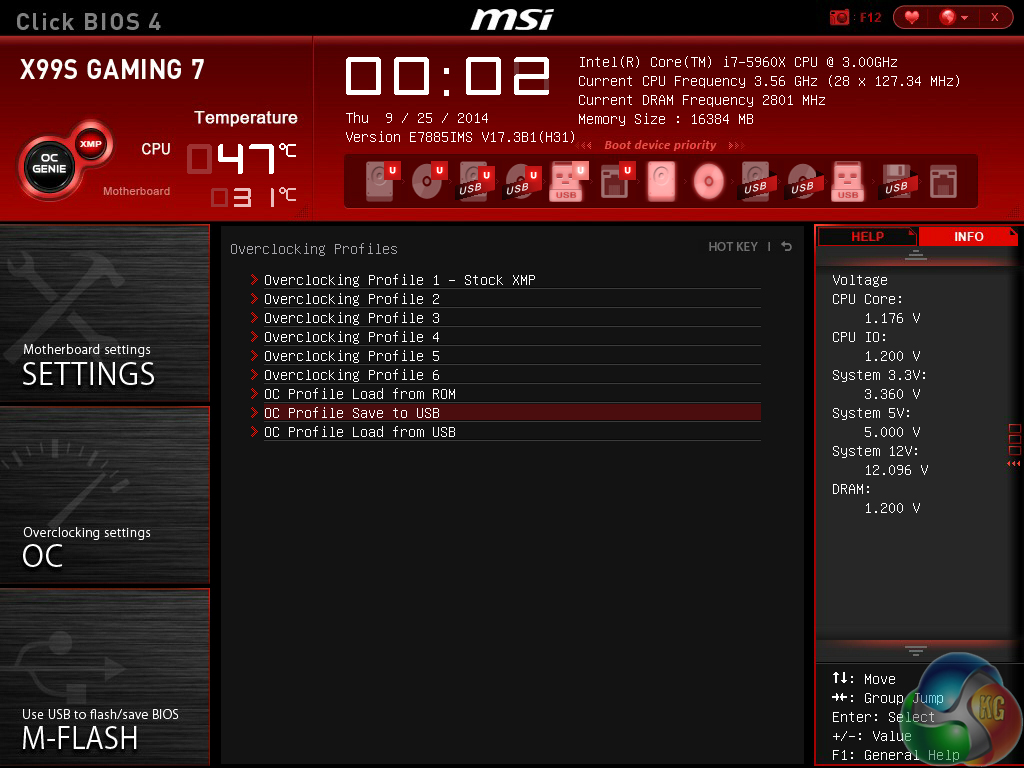Switch to the INFO tab

click(968, 236)
